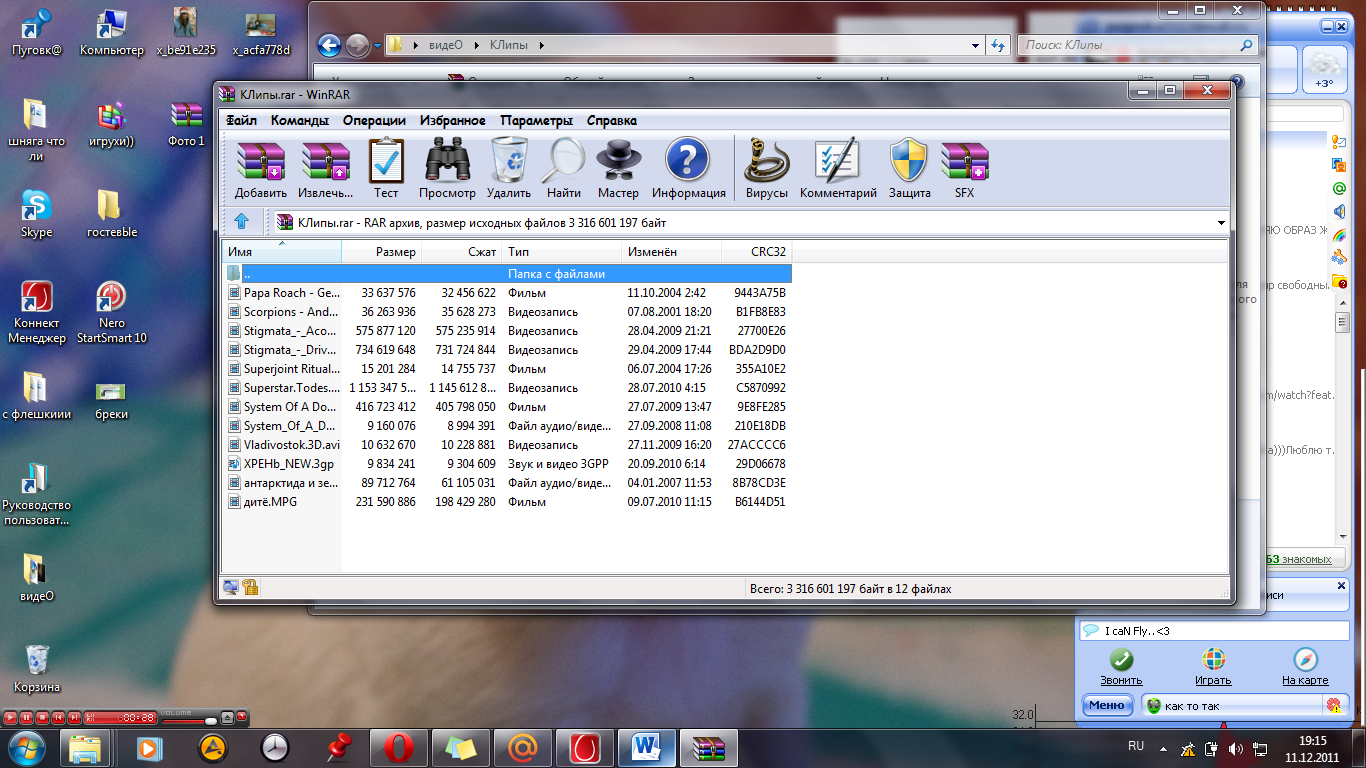Open Коннект Менеджер desktop icon
The width and height of the screenshot is (1366, 768).
pyautogui.click(x=37, y=297)
